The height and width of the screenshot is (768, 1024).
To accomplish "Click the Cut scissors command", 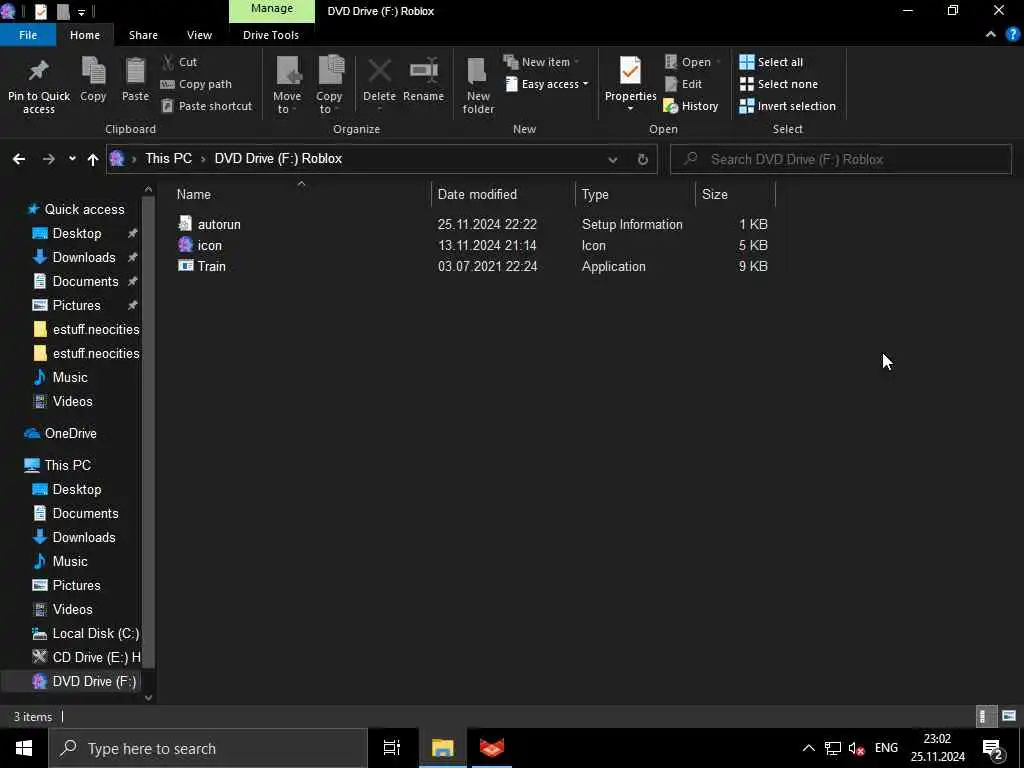I will point(180,62).
